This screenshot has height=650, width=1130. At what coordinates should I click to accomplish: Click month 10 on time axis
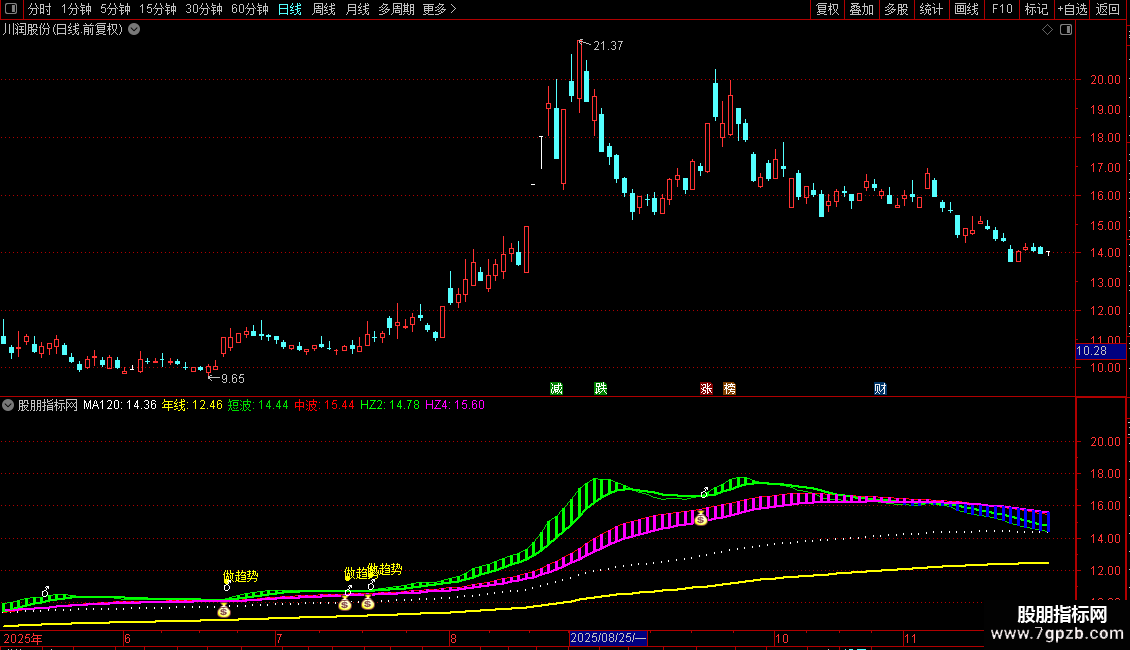pos(782,638)
